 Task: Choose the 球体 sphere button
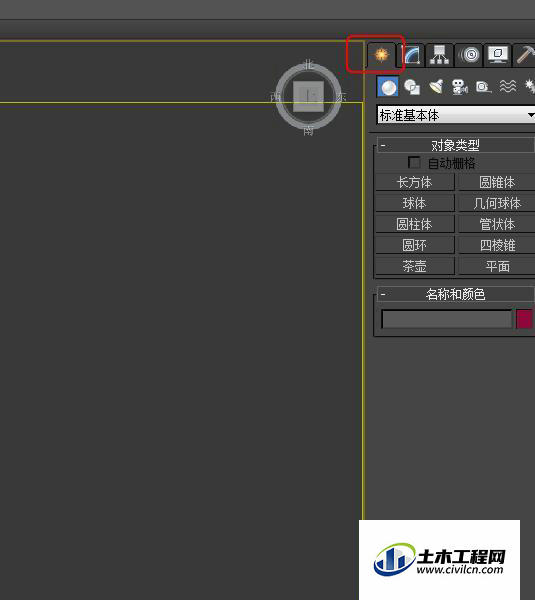click(415, 203)
